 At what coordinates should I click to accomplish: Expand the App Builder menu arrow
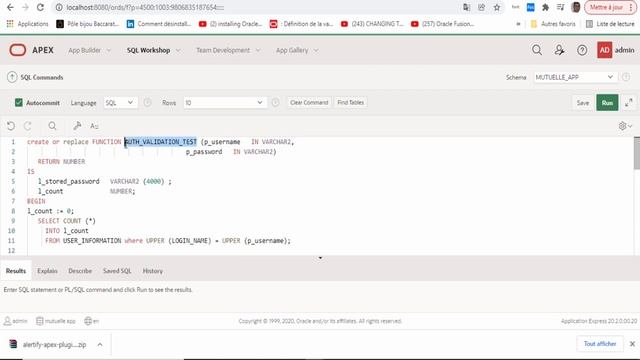point(109,50)
